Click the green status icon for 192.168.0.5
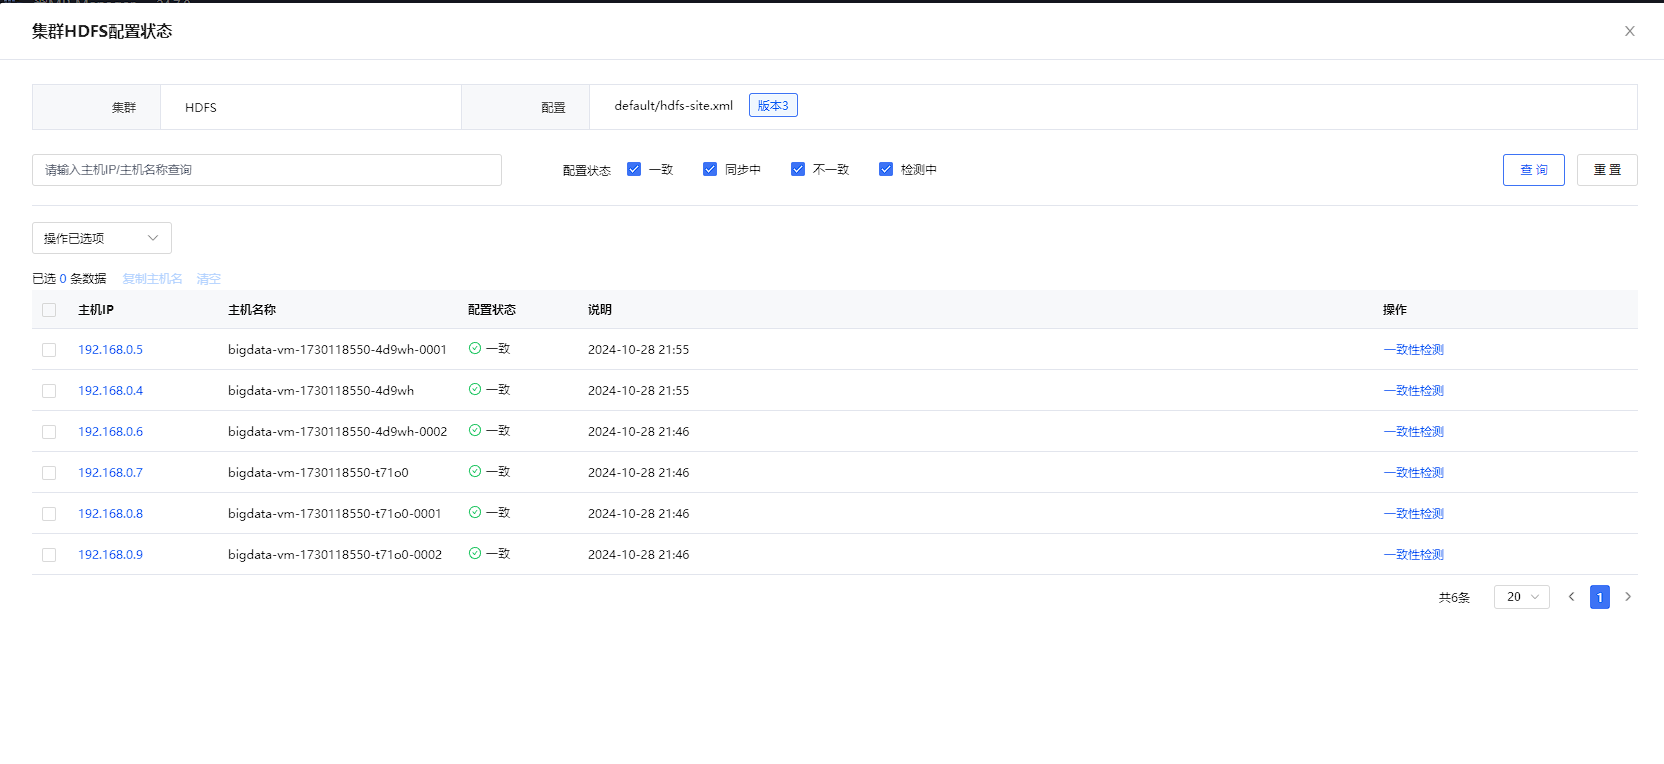Screen dimensions: 1664x764 [x=475, y=348]
